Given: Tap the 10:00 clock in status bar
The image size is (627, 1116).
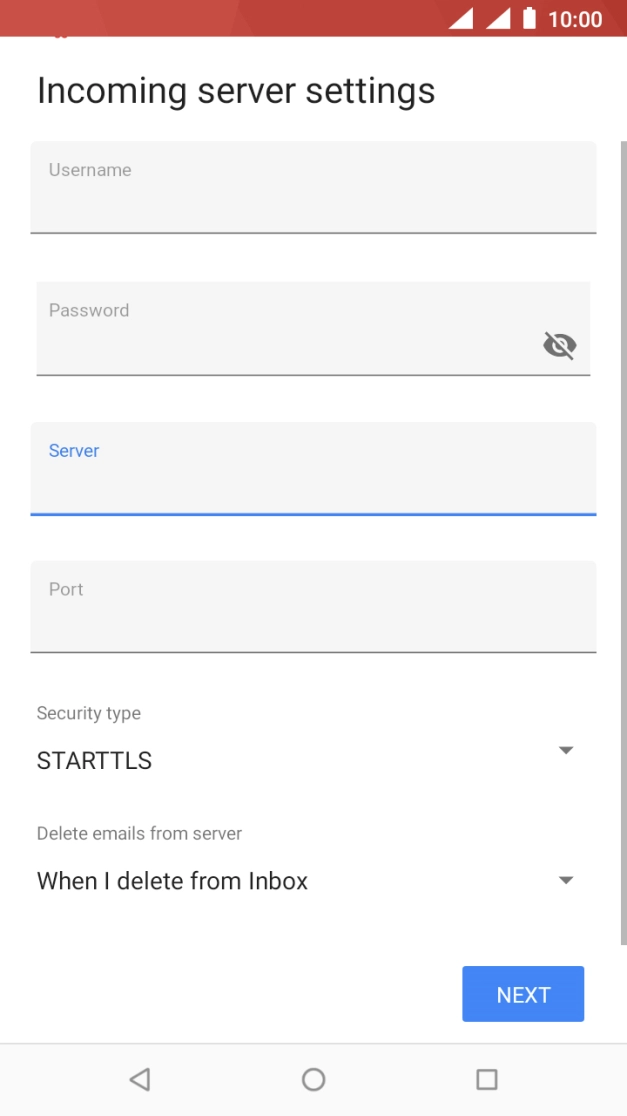Looking at the screenshot, I should tap(575, 19).
